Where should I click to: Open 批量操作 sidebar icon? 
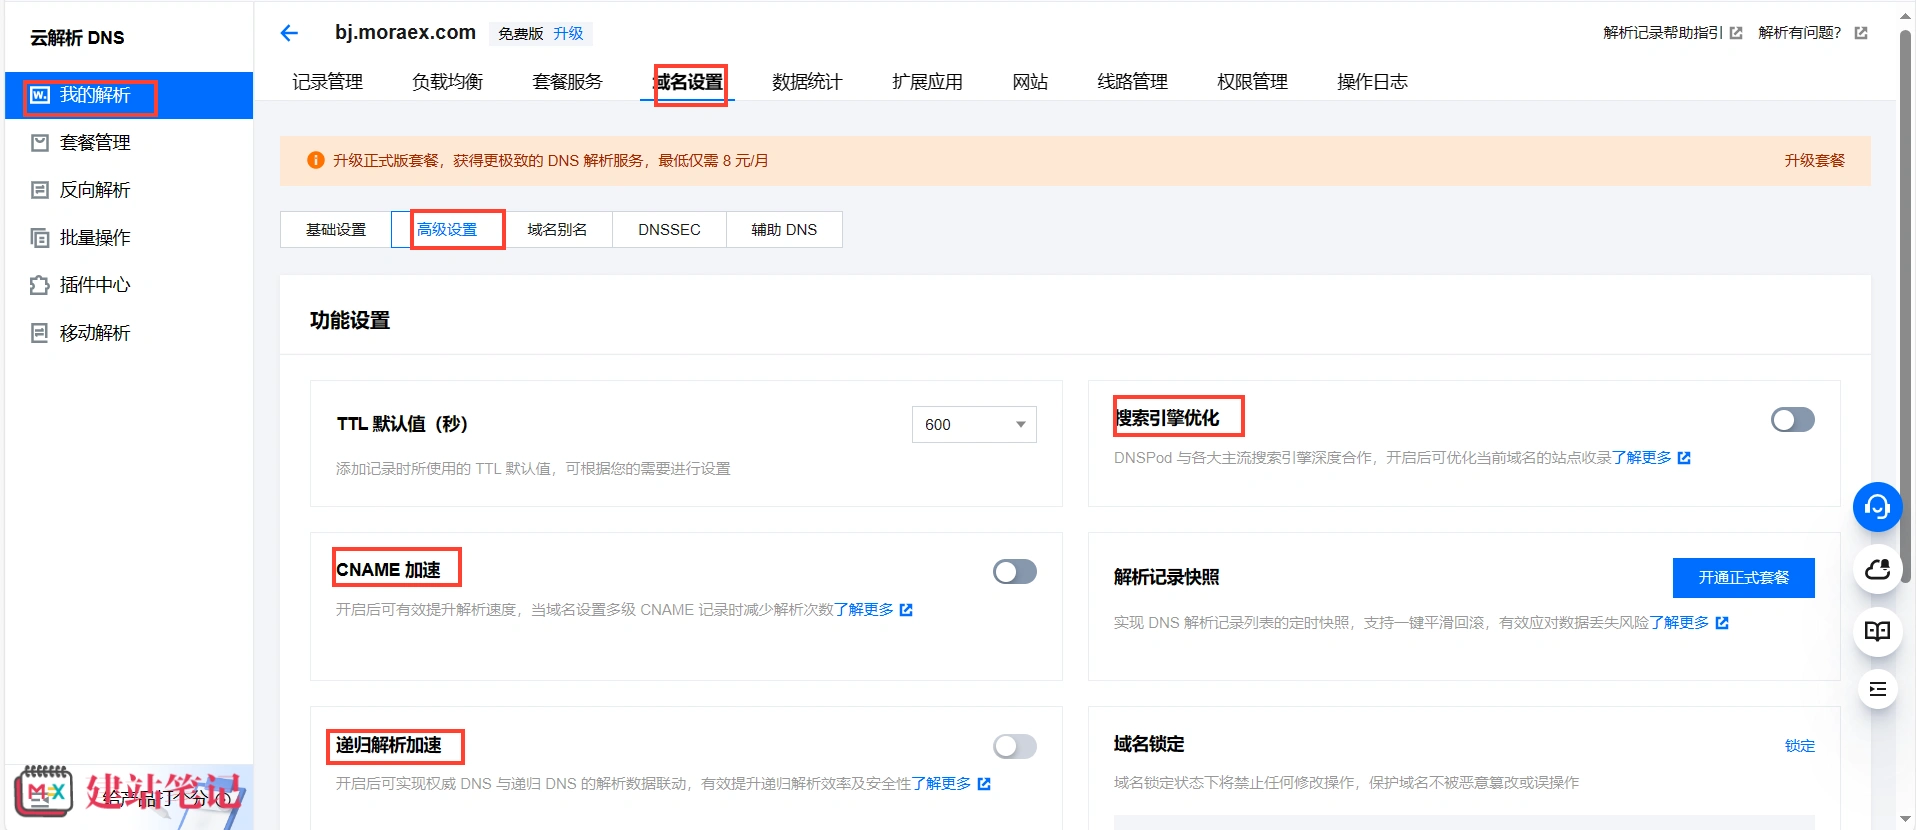(x=40, y=238)
